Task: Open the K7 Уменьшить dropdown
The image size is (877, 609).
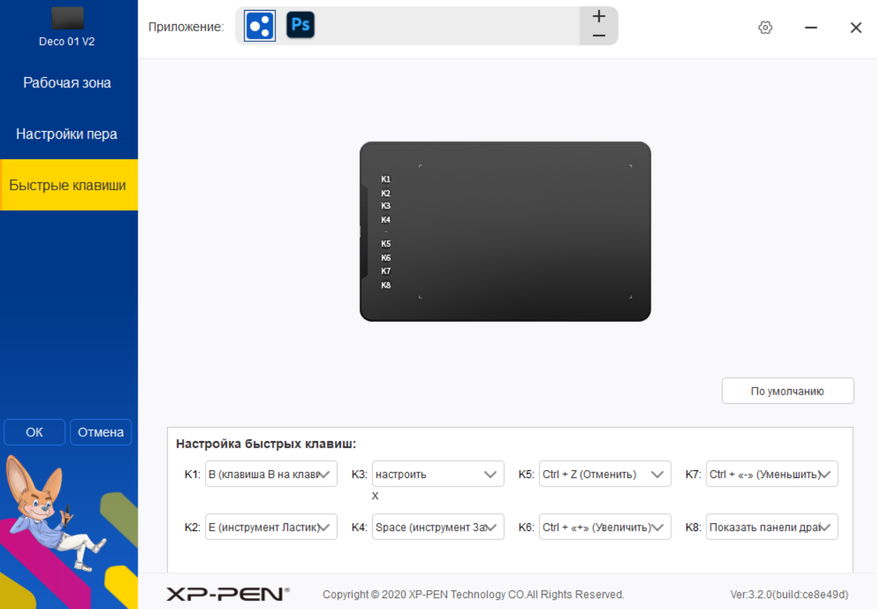Action: (772, 474)
